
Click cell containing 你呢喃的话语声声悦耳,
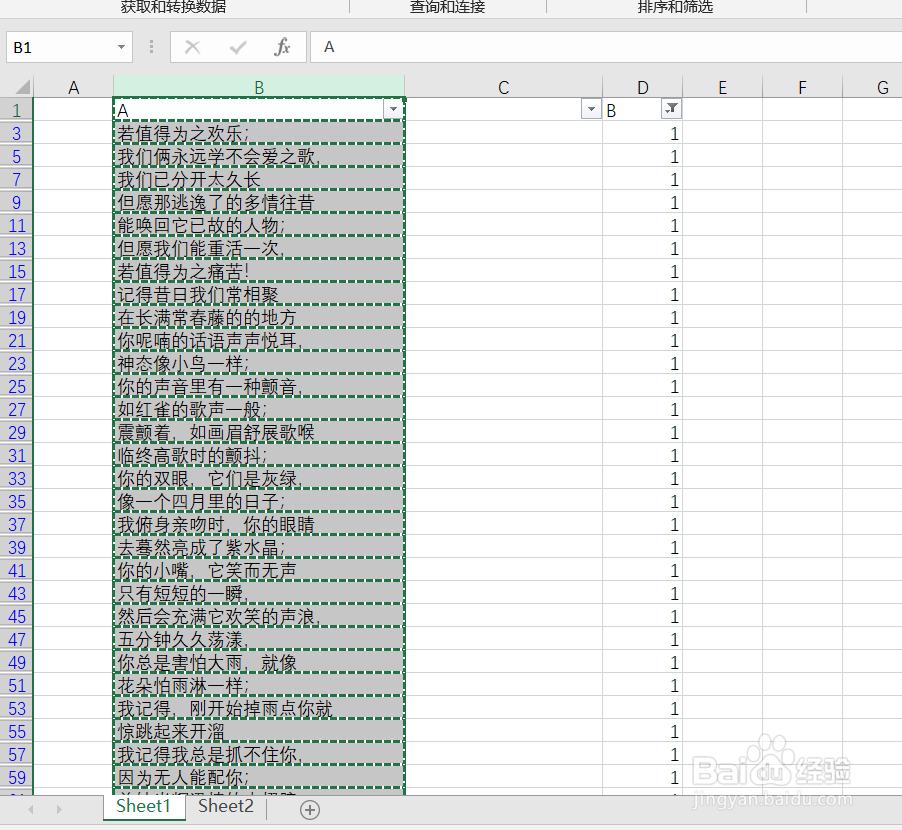click(x=259, y=340)
